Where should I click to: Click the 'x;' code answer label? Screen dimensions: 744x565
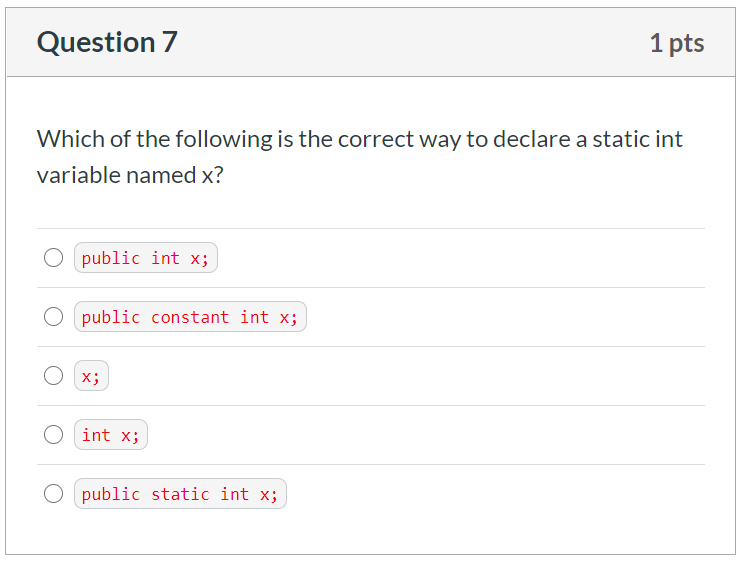pos(91,376)
